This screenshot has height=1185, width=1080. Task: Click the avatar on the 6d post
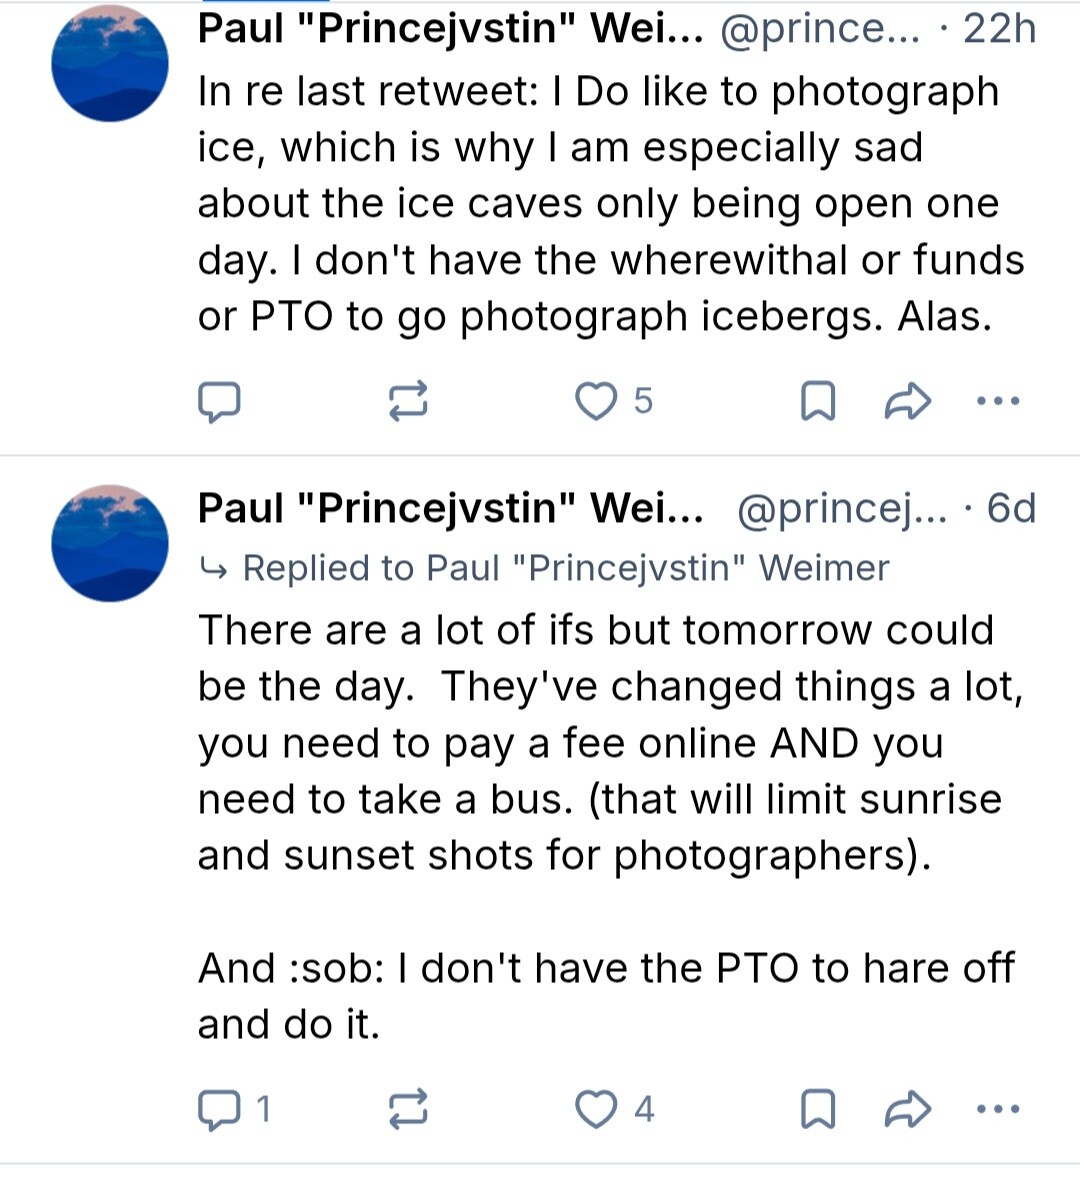point(110,542)
